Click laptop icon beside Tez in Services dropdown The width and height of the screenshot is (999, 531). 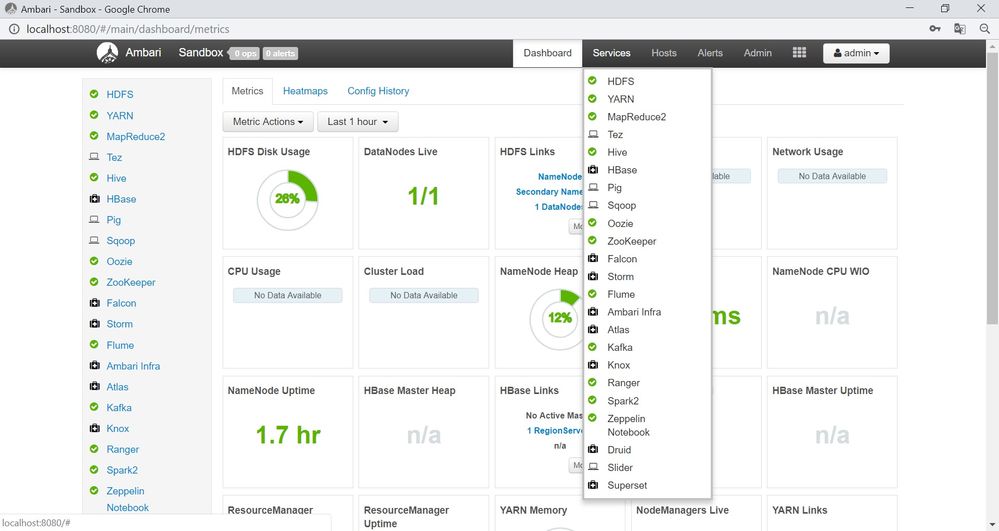click(593, 134)
